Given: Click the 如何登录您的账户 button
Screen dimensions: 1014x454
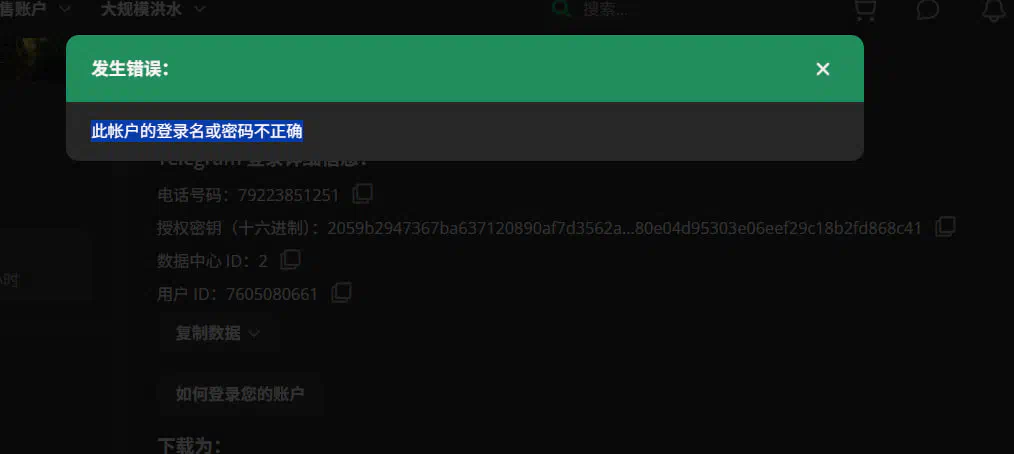Looking at the screenshot, I should (x=240, y=394).
